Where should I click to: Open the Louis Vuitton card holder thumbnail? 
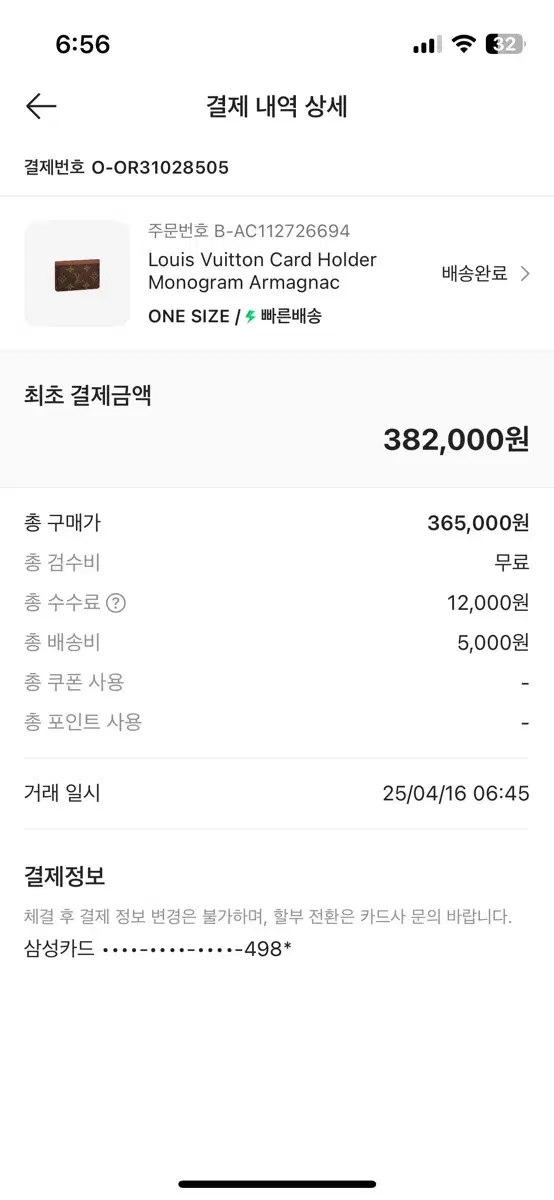(x=77, y=273)
